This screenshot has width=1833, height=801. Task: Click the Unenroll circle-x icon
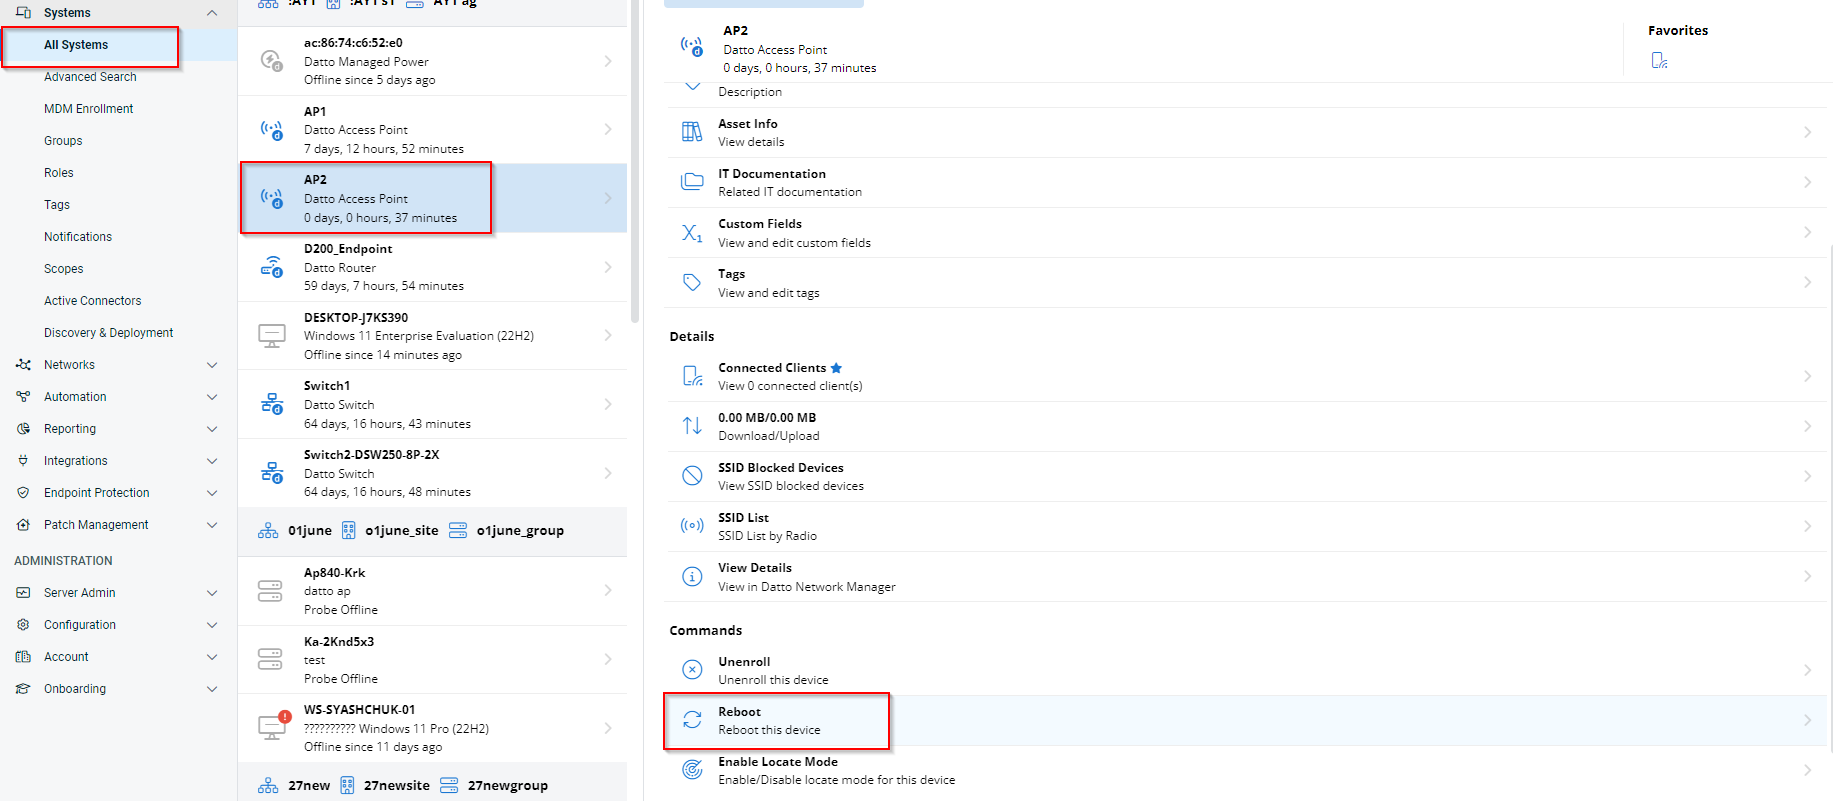[x=692, y=670]
